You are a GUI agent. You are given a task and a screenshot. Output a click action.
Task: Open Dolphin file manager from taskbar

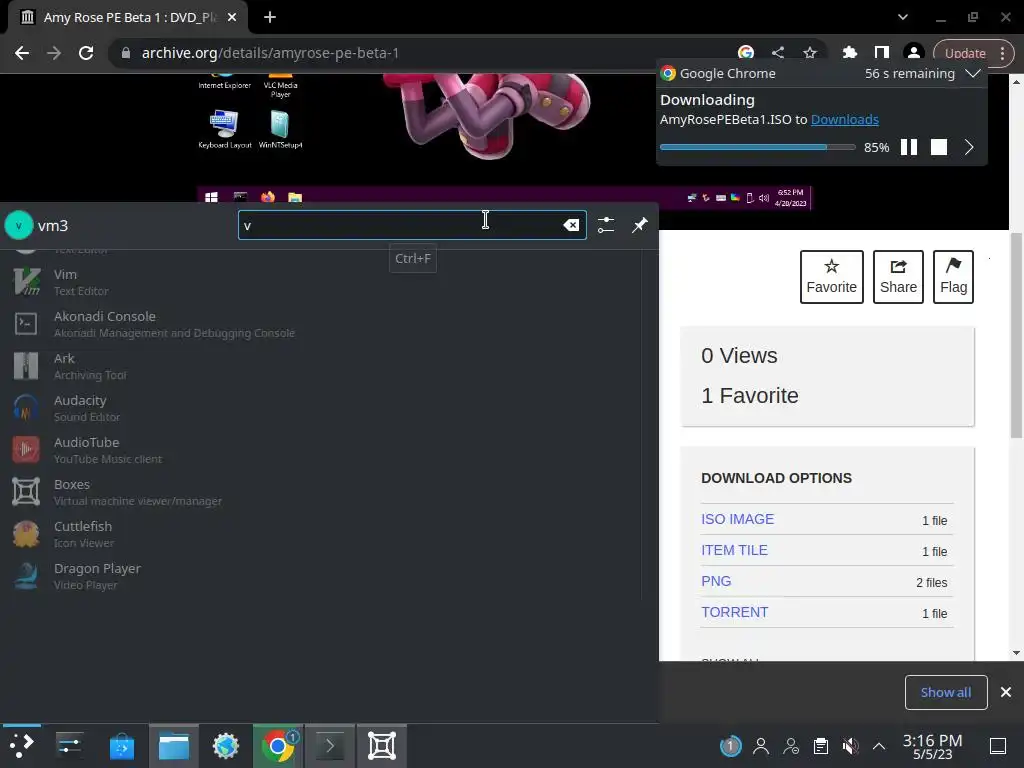(174, 746)
